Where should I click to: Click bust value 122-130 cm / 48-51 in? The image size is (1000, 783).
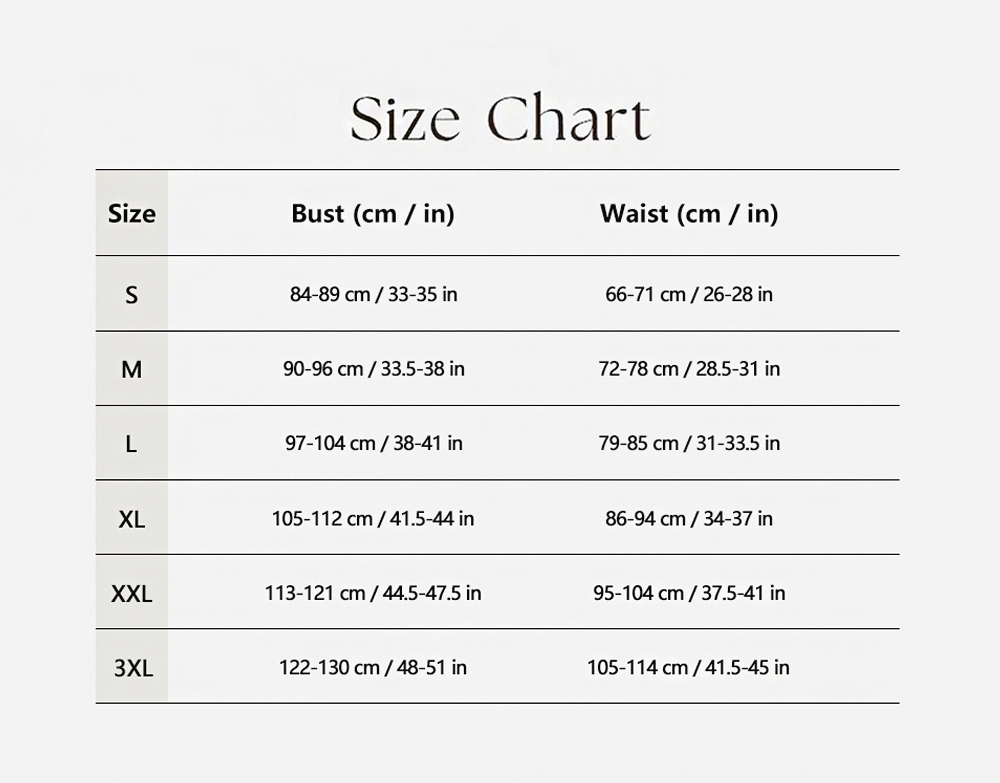373,667
